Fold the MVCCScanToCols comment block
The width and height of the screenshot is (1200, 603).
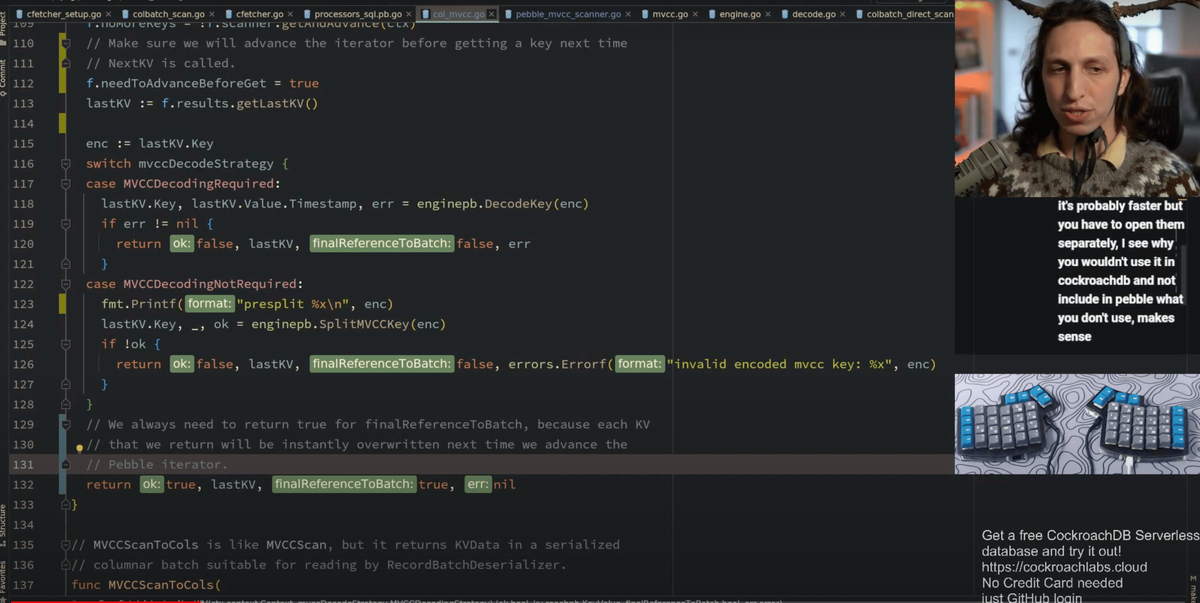65,545
